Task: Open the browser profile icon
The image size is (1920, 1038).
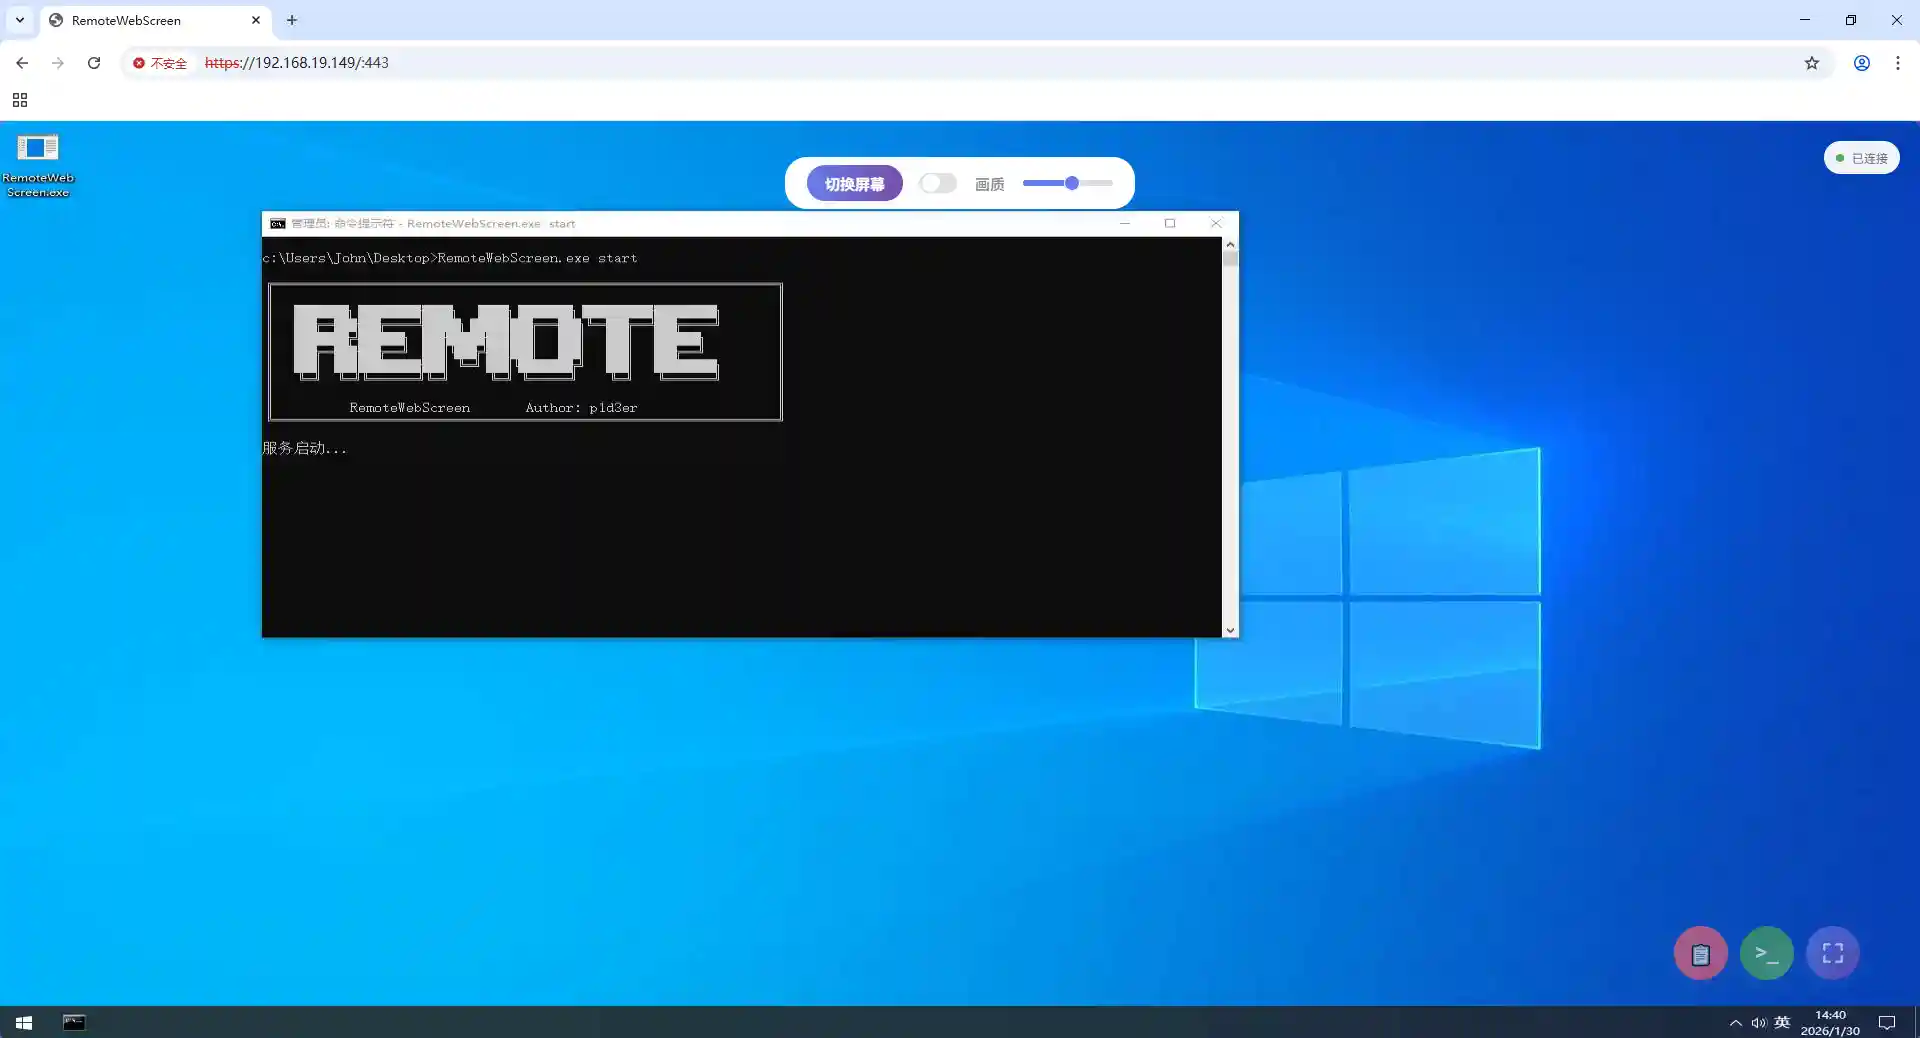Action: point(1862,63)
